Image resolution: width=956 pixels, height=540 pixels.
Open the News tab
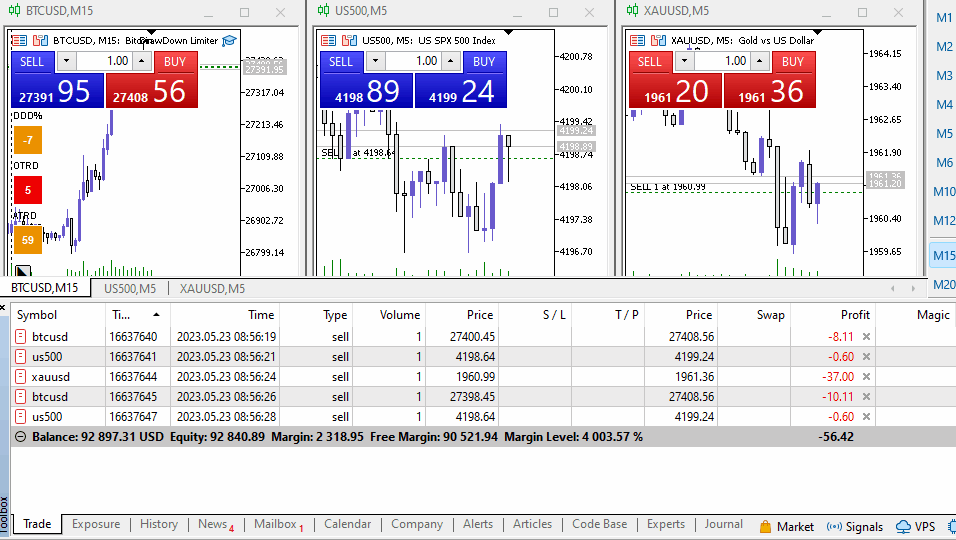click(x=216, y=524)
